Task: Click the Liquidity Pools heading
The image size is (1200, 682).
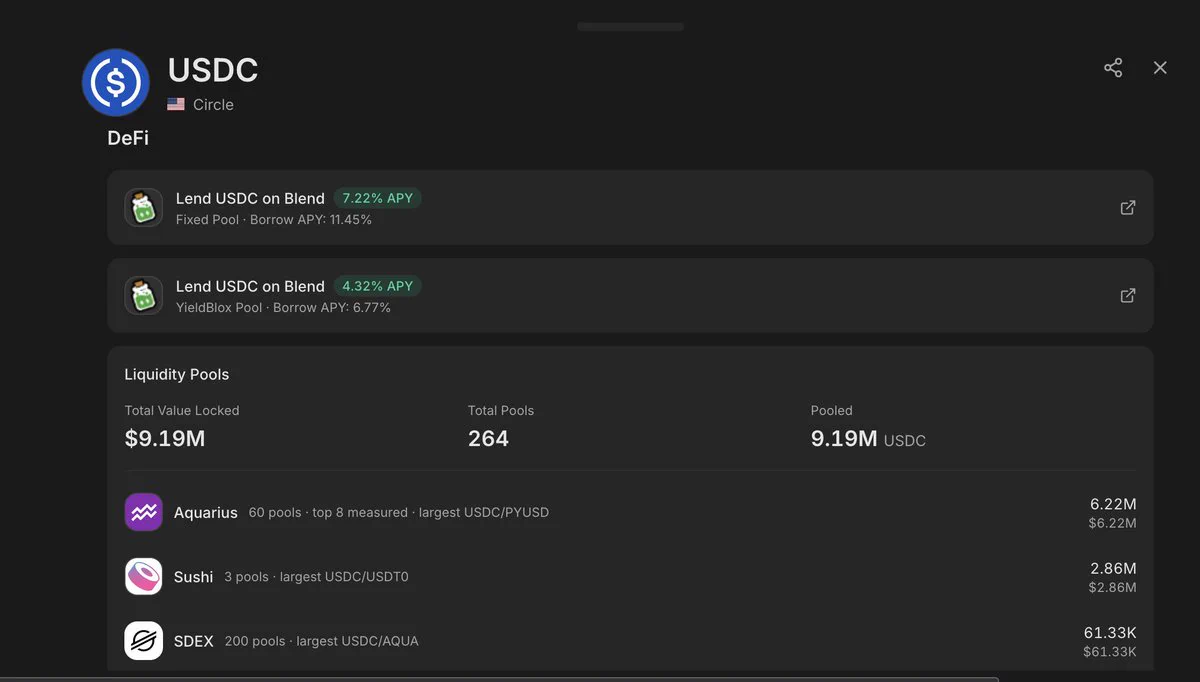Action: pos(177,374)
